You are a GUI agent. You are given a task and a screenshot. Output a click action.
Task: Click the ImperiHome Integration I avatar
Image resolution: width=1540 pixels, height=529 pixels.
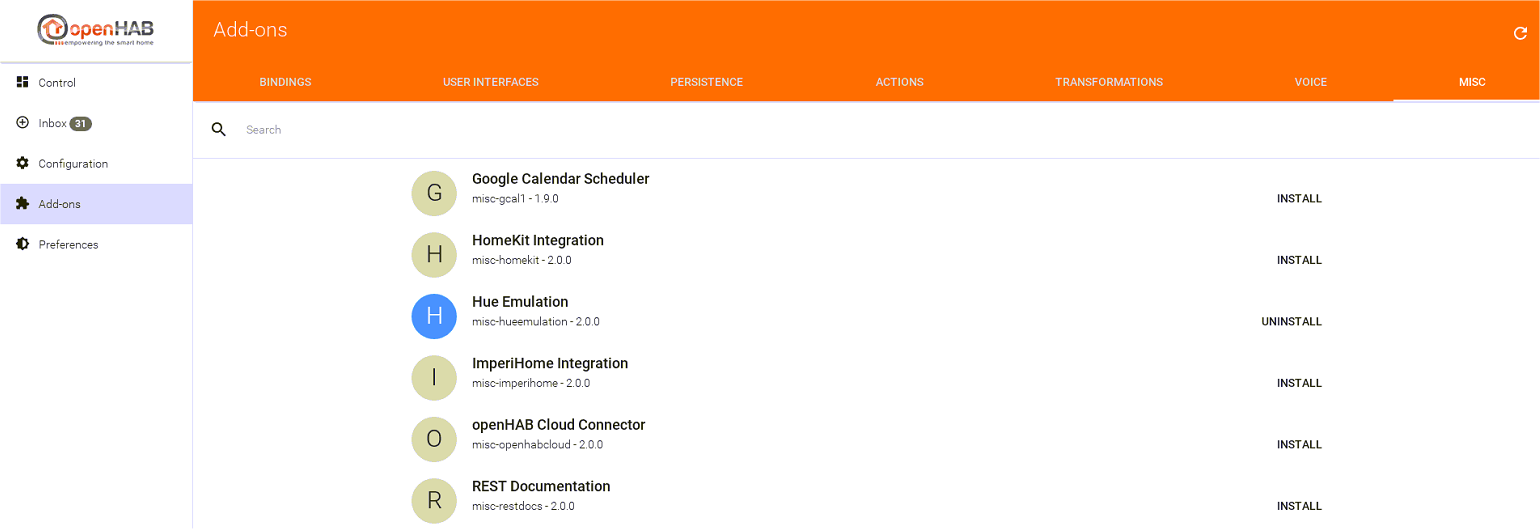pos(434,378)
